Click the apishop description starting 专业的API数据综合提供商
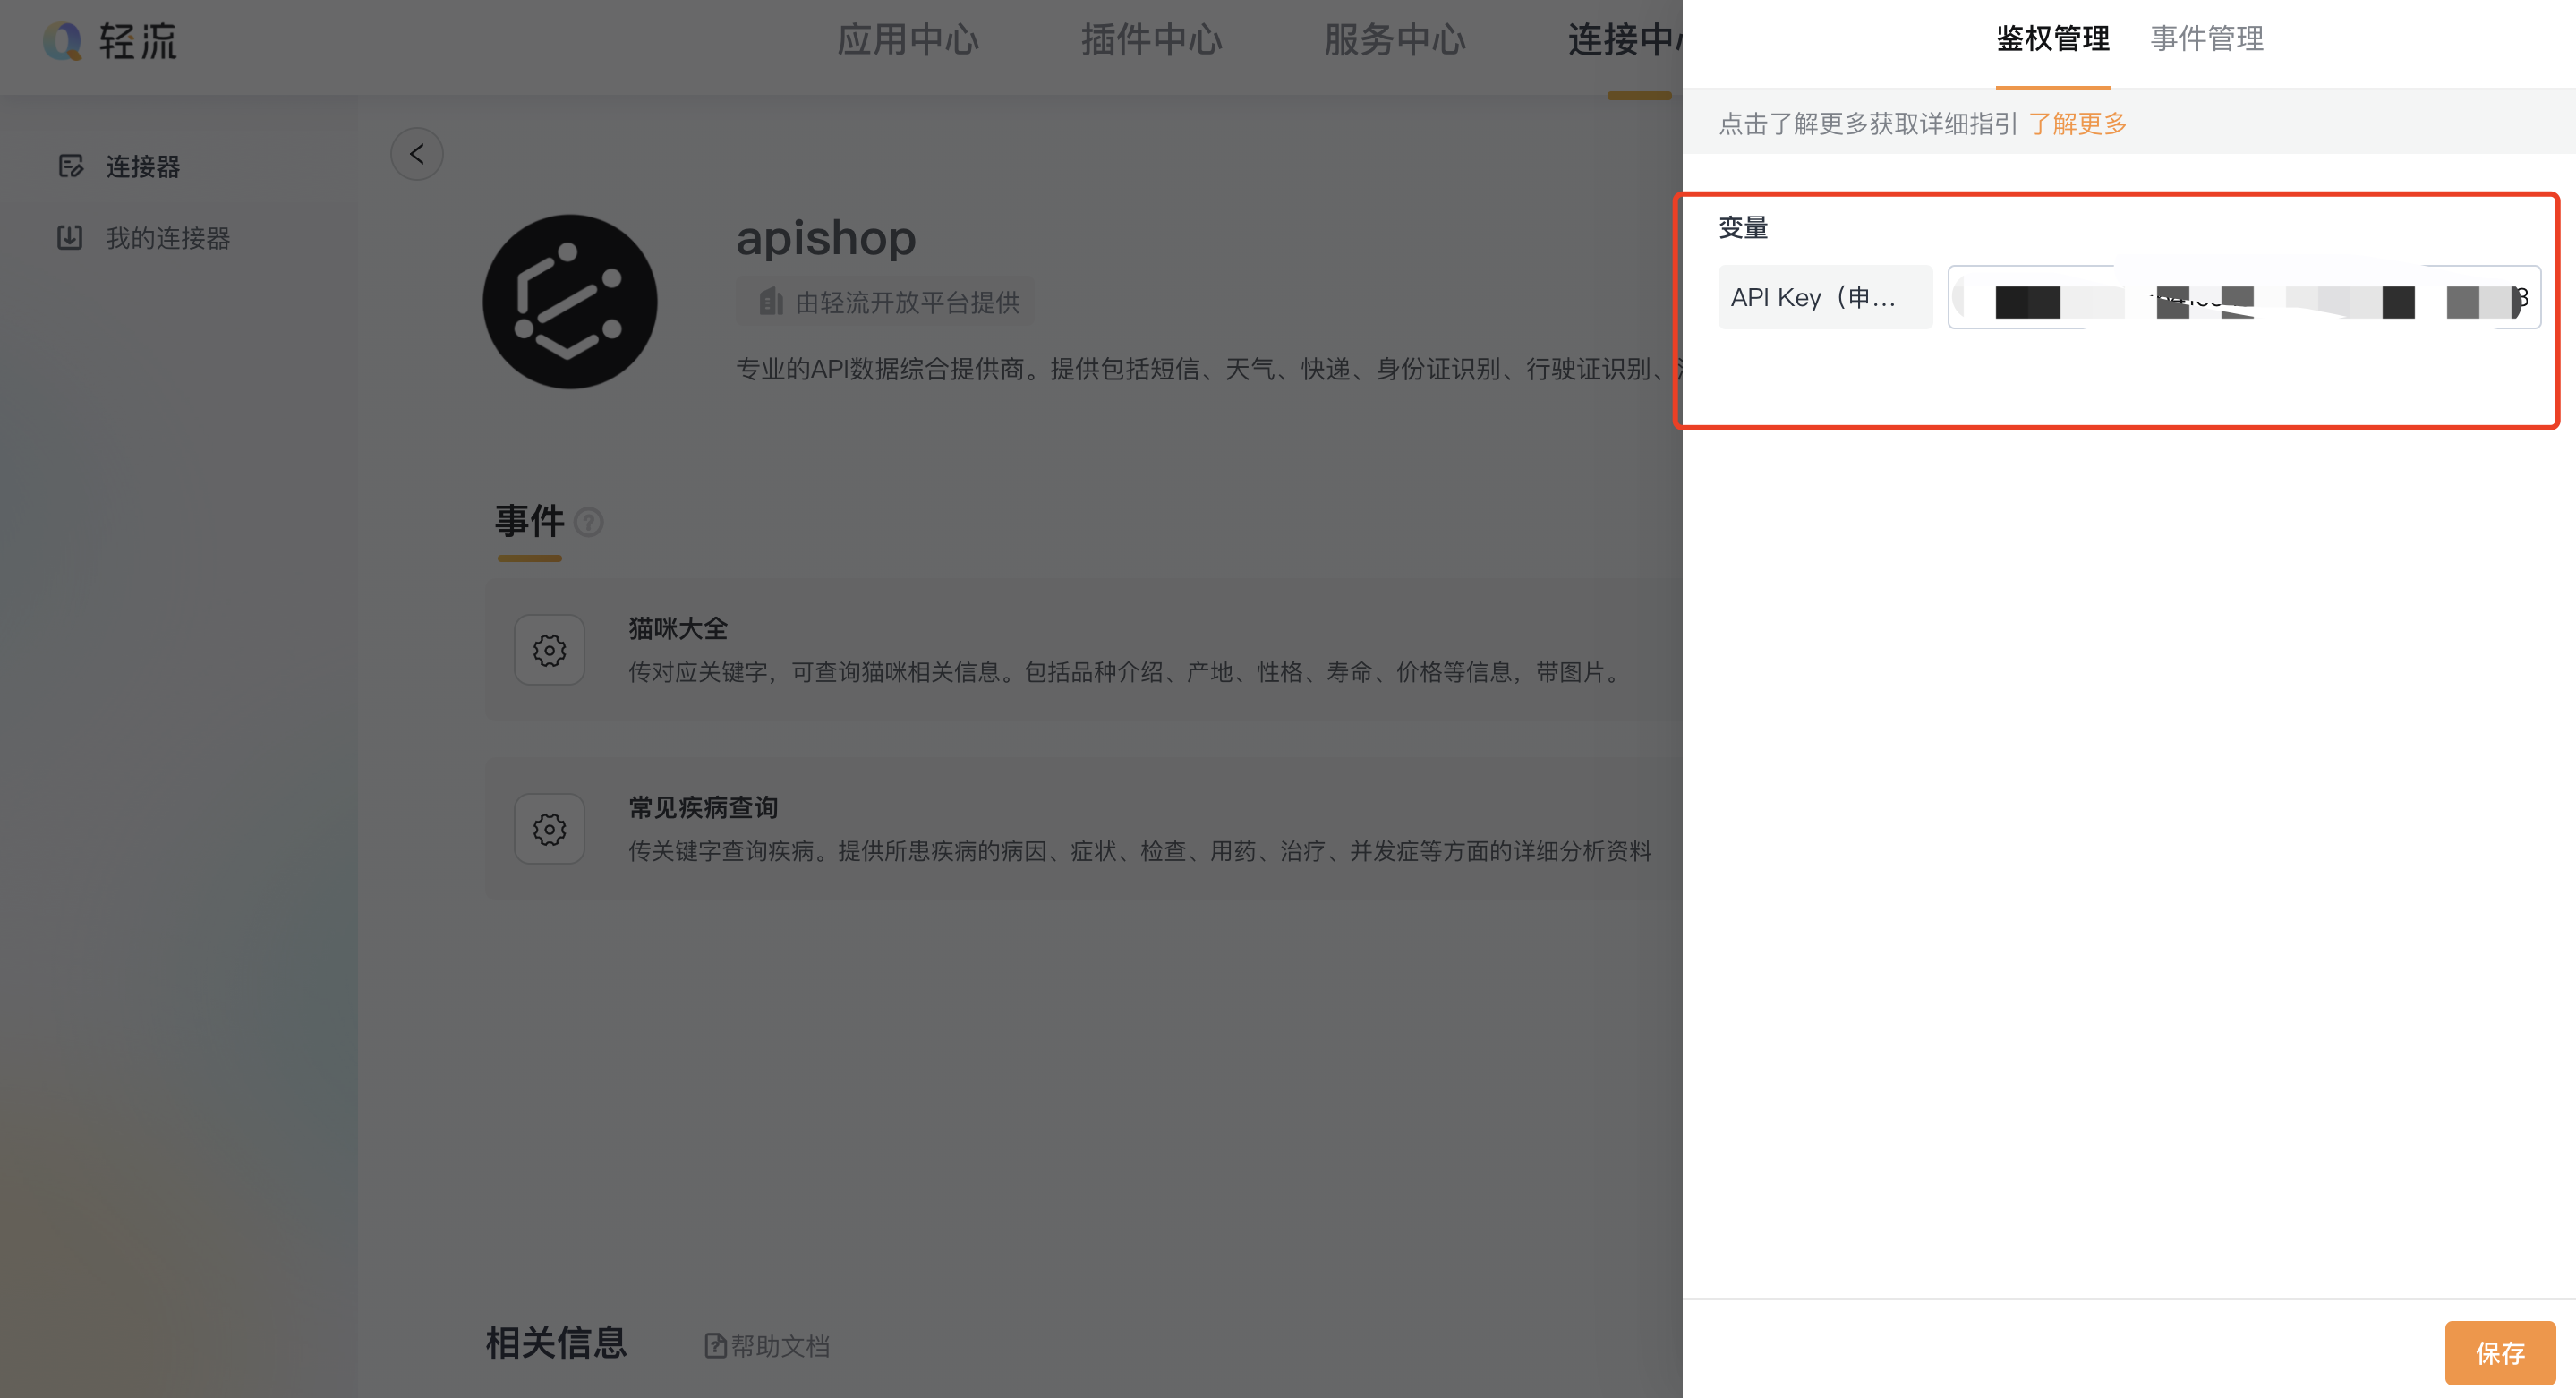The width and height of the screenshot is (2576, 1398). point(1209,369)
